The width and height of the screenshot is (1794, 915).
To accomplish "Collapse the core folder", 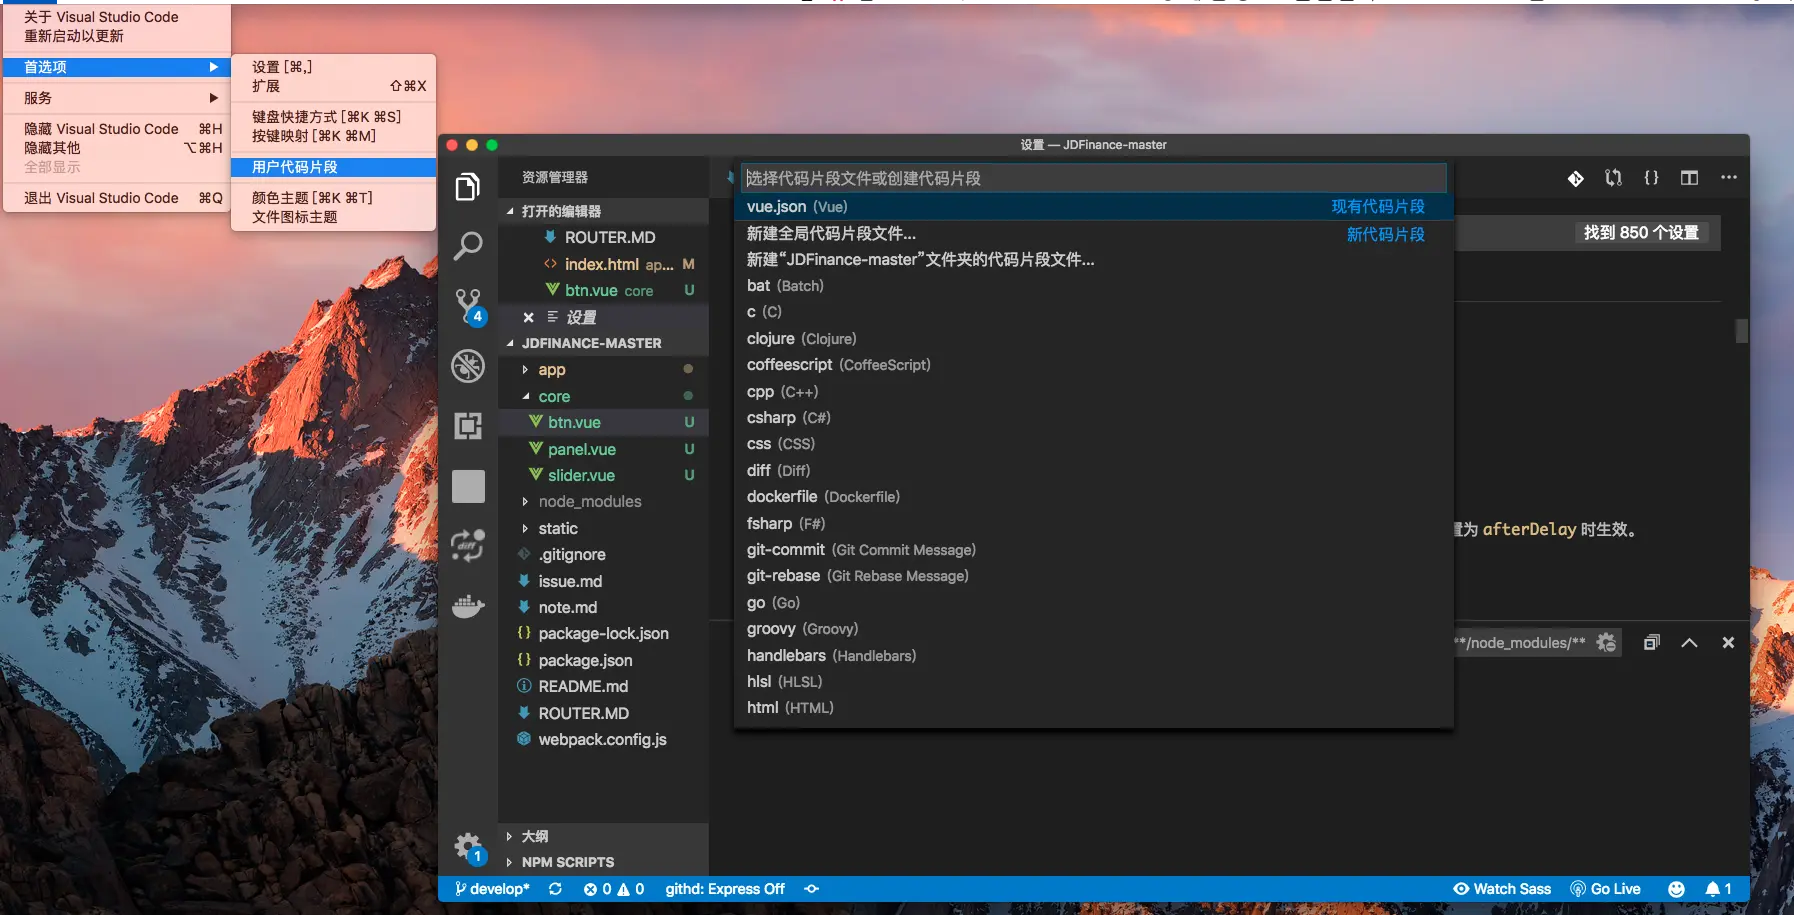I will tap(603, 396).
